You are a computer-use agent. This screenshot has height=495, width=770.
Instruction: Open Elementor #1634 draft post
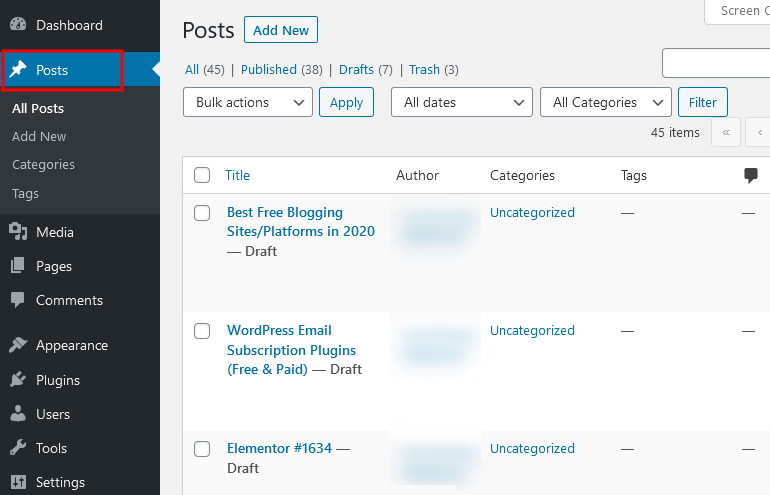[x=279, y=448]
